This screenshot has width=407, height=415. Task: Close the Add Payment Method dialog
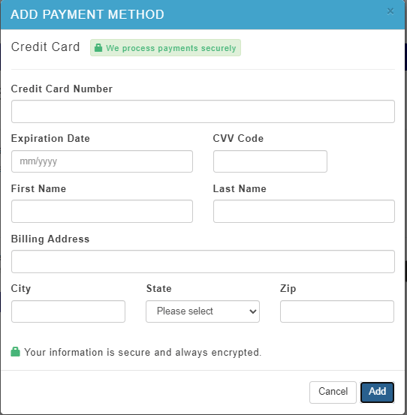(x=390, y=12)
